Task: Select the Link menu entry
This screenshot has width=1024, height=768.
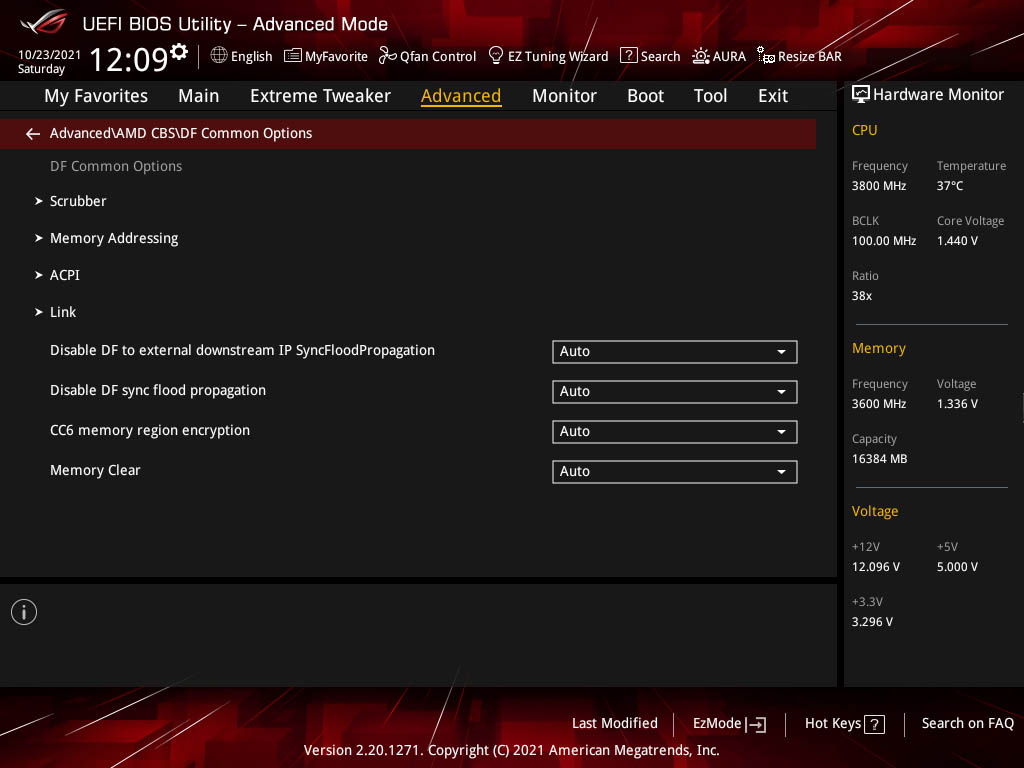Action: (x=63, y=312)
